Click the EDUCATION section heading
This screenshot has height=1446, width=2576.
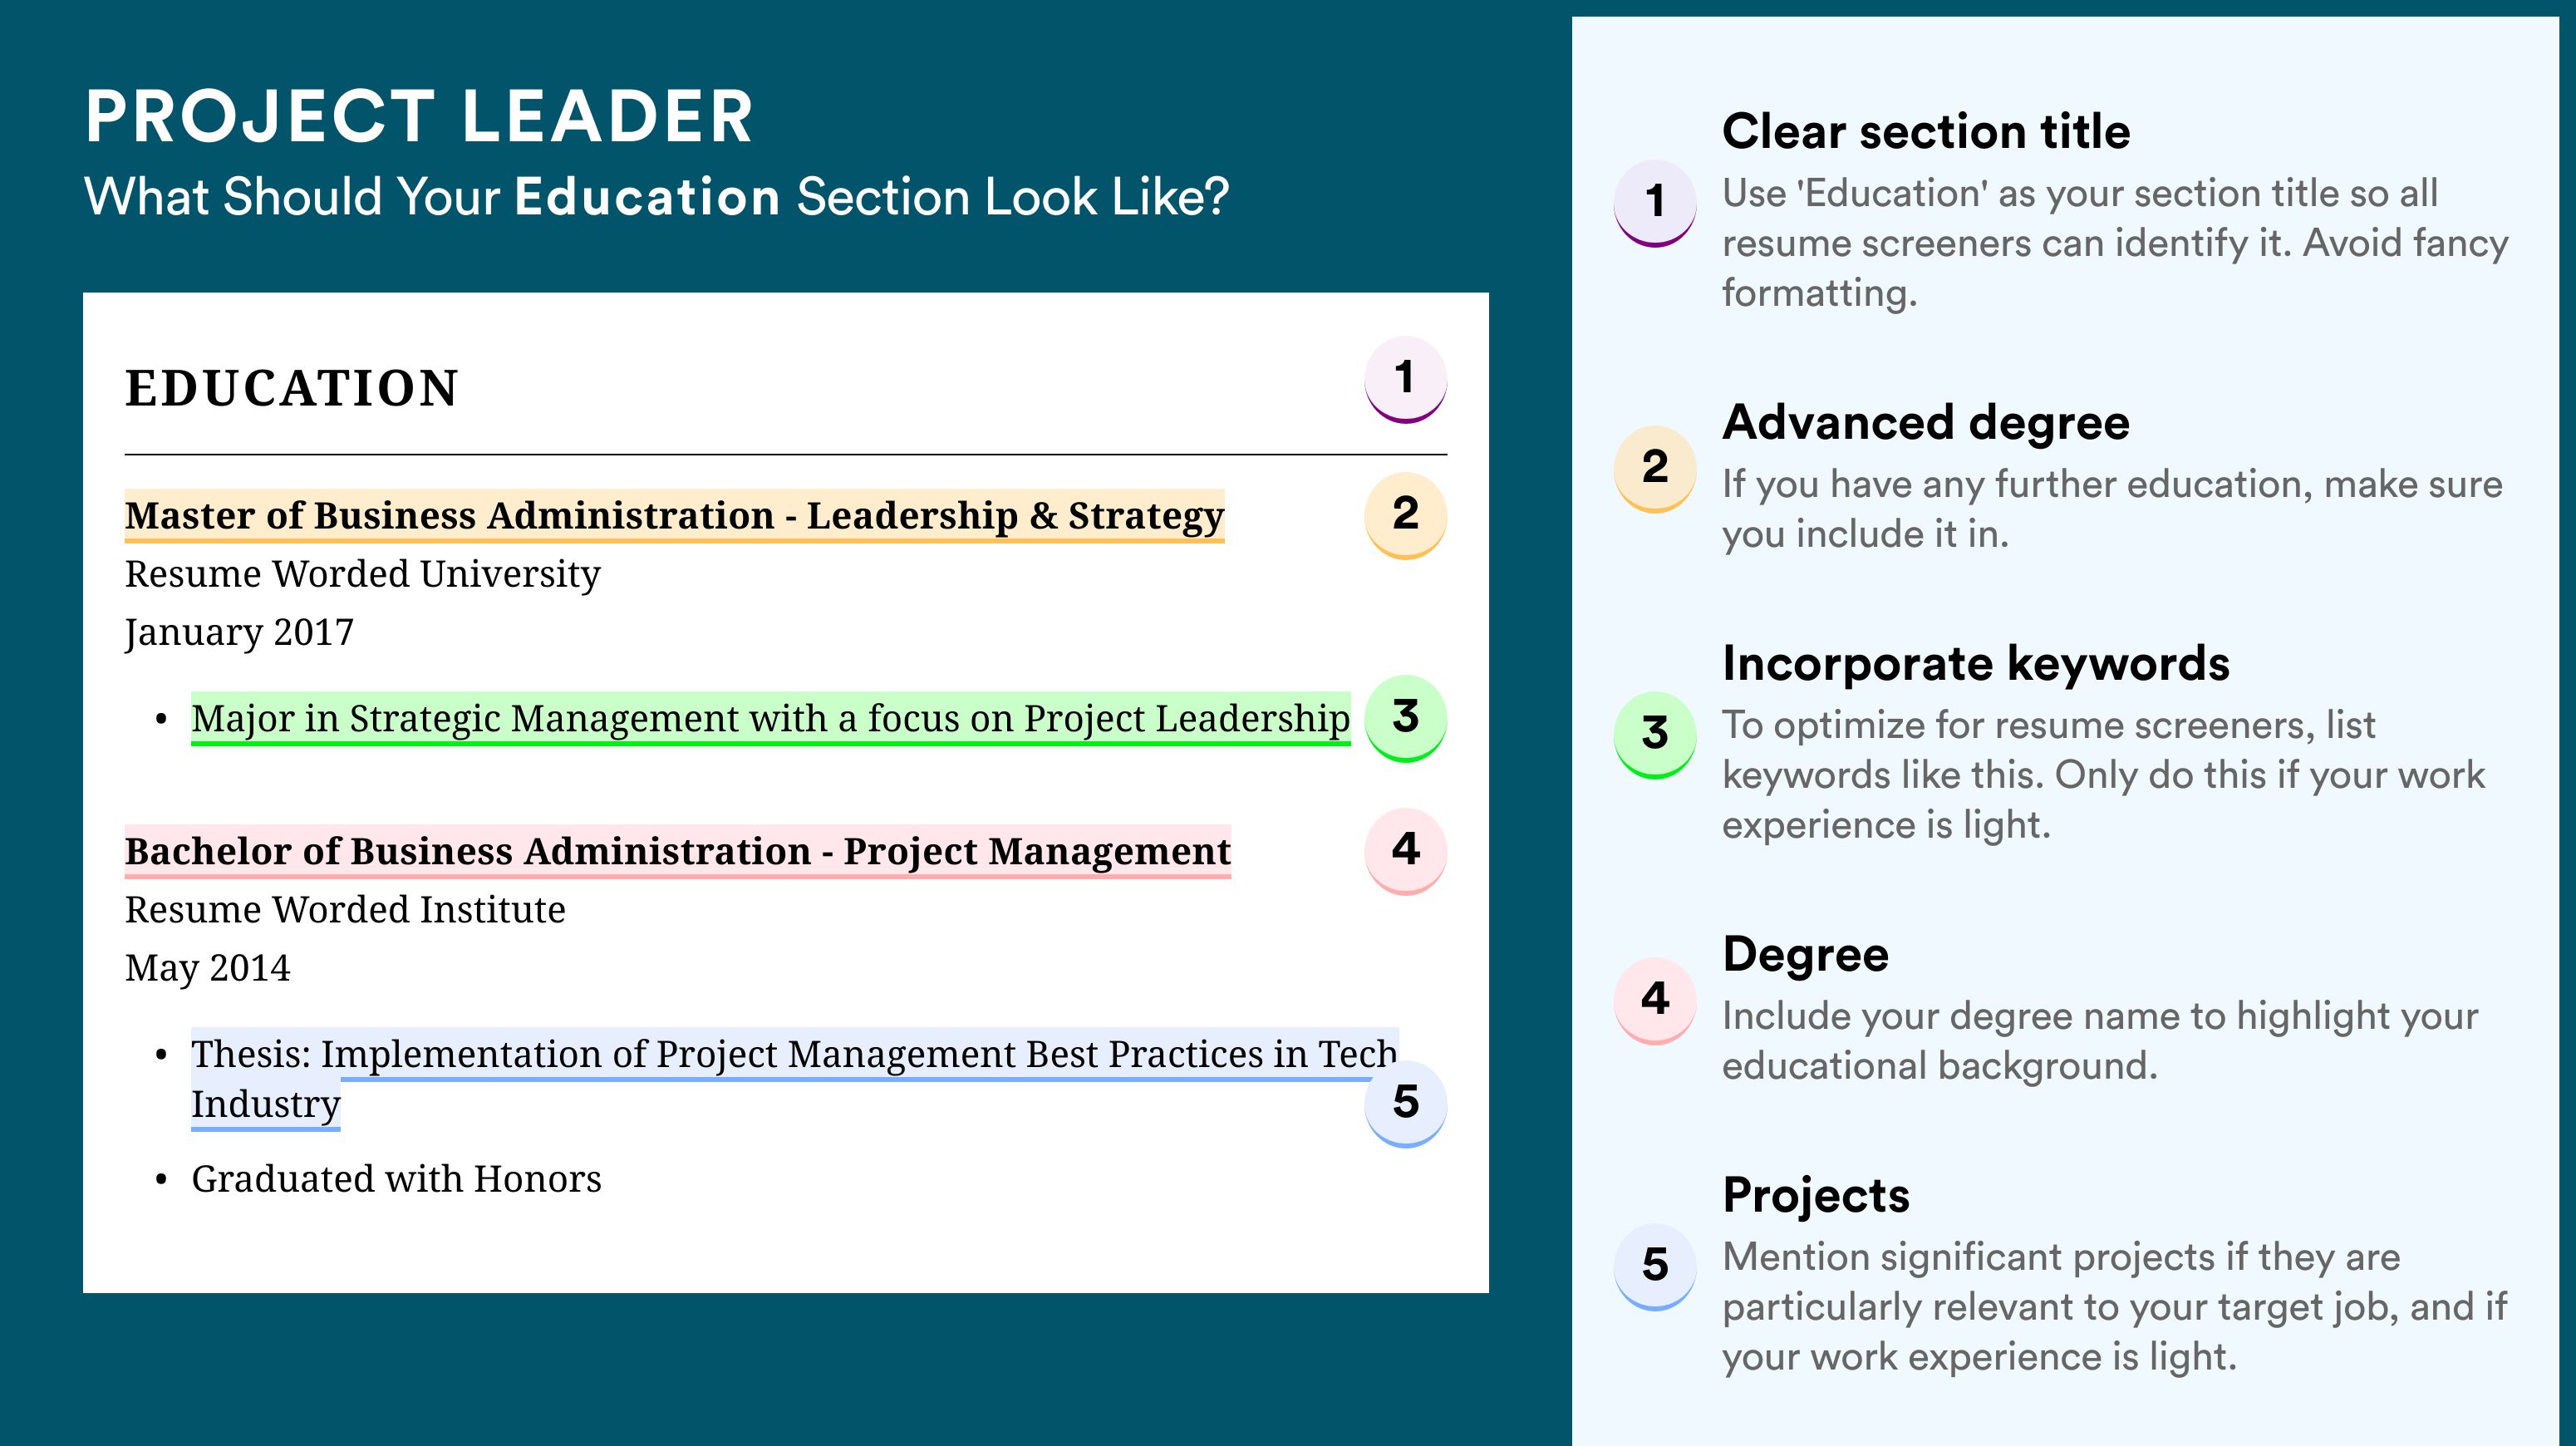292,388
